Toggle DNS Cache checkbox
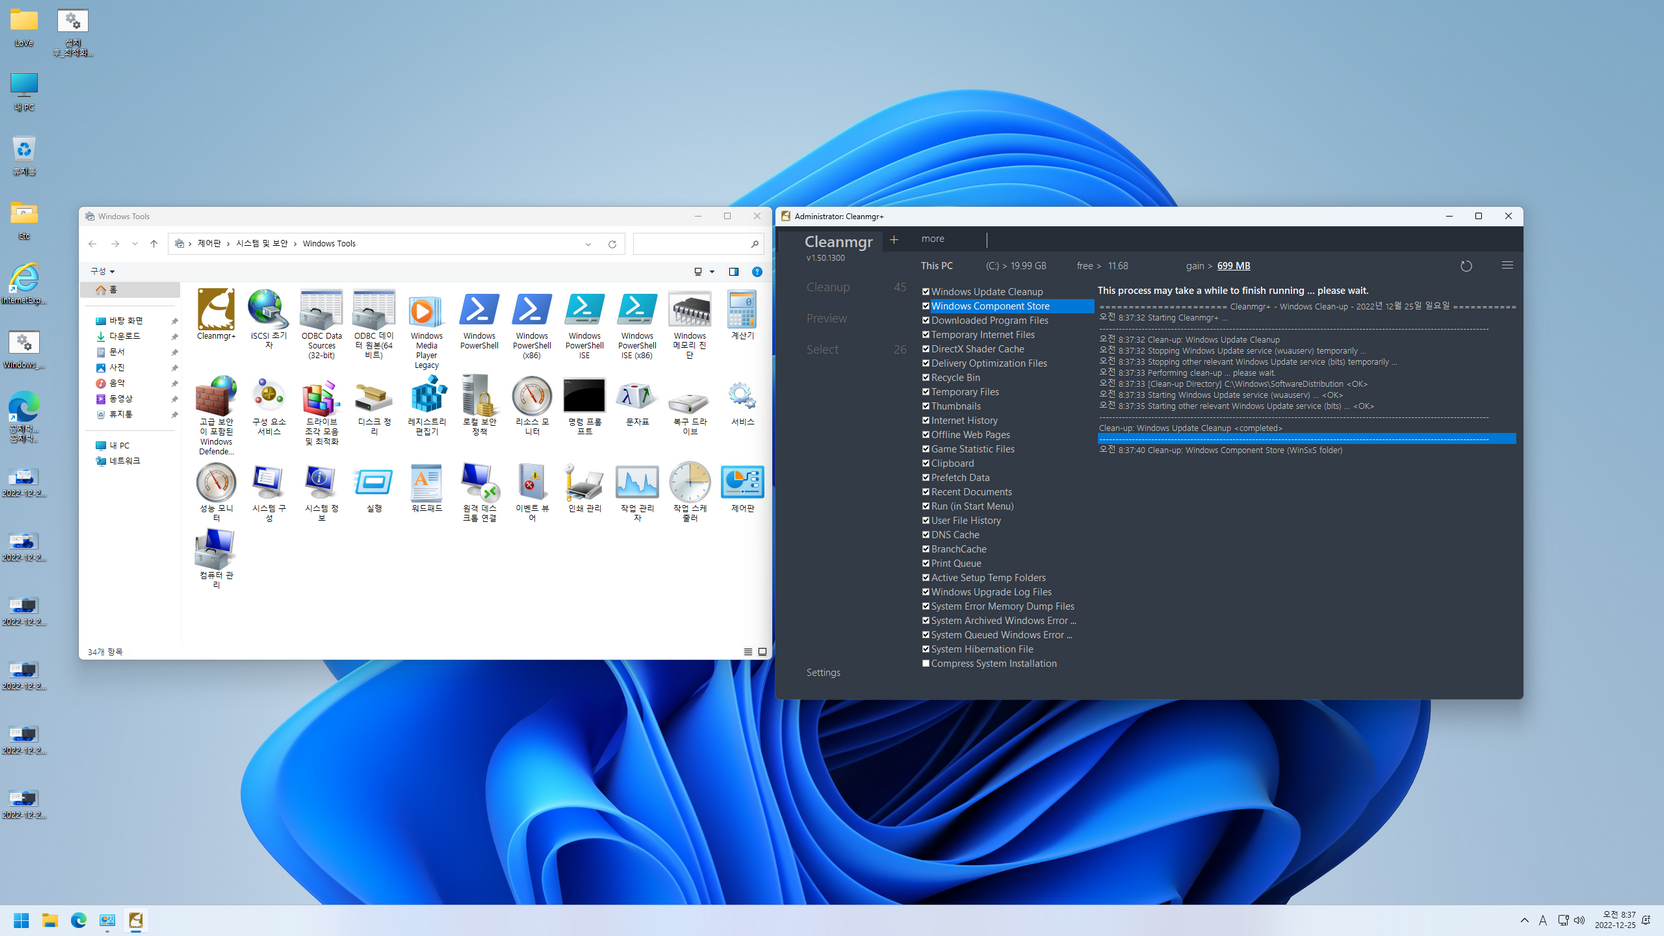This screenshot has height=936, width=1664. pyautogui.click(x=926, y=535)
